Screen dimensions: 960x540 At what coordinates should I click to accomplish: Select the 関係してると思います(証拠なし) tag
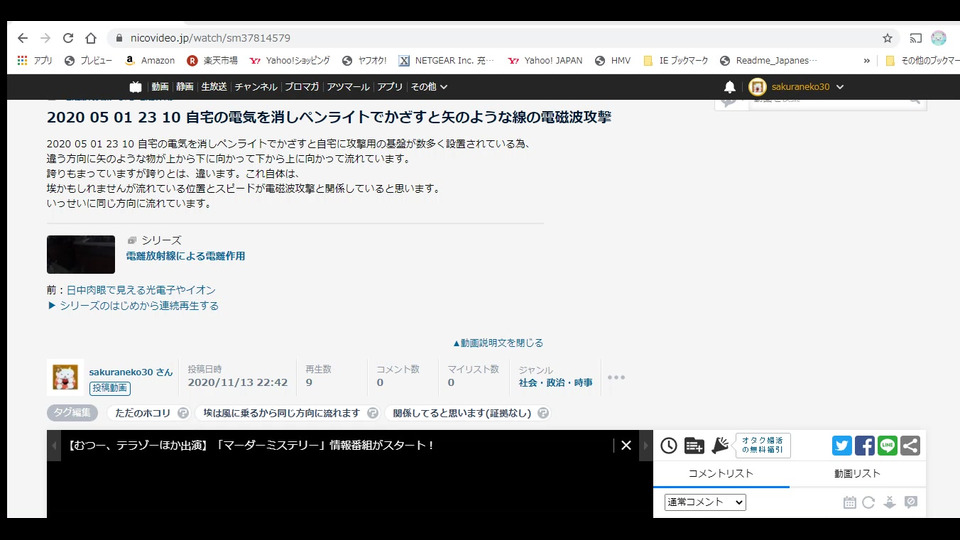pyautogui.click(x=462, y=413)
